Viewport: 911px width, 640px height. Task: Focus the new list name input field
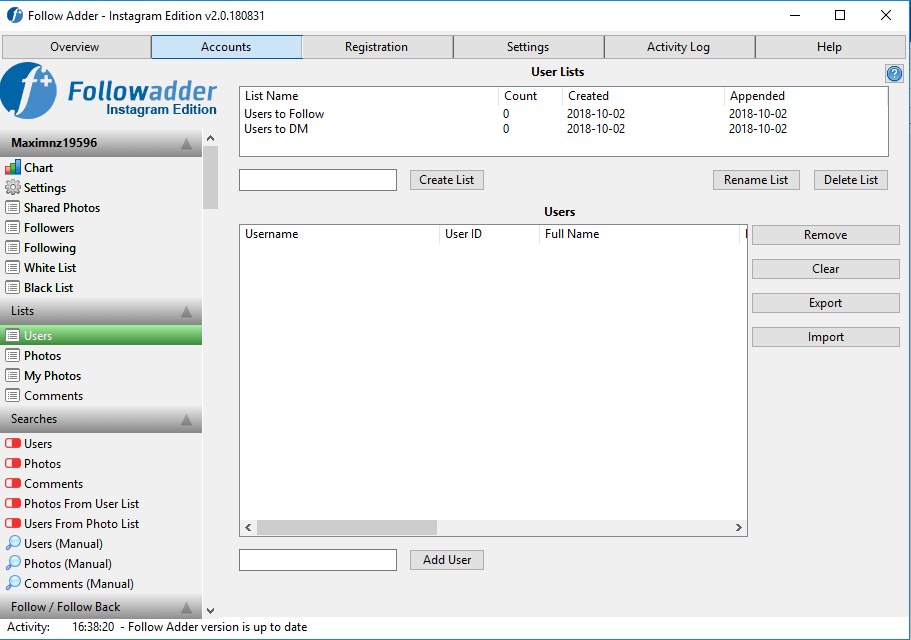point(318,180)
